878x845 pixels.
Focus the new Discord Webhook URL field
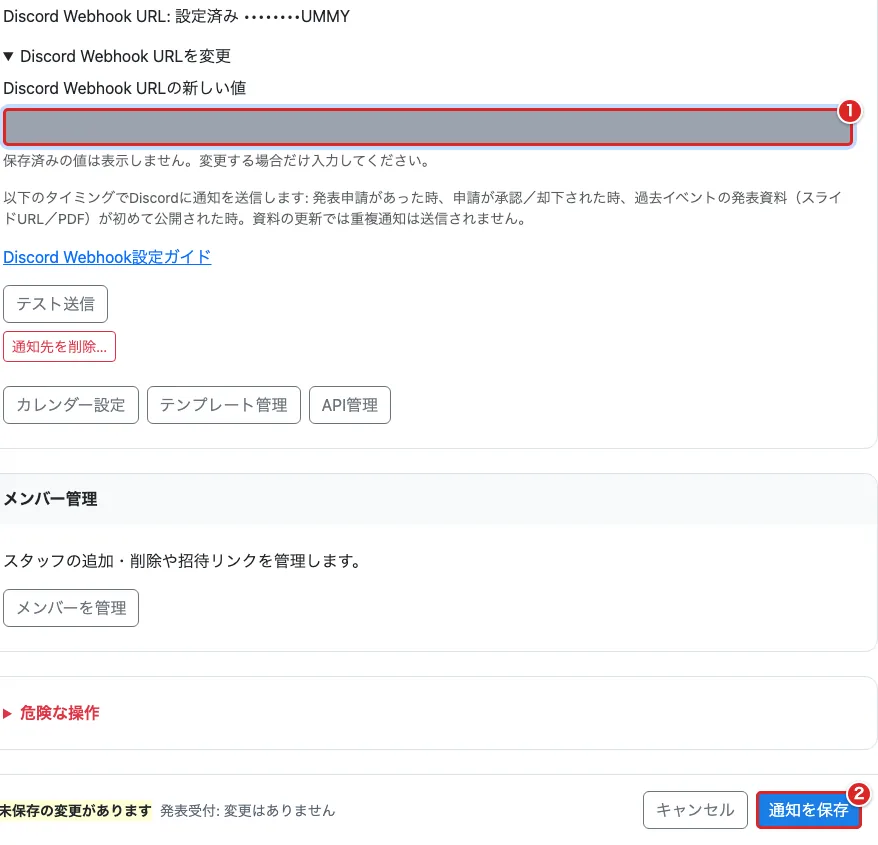pos(428,127)
